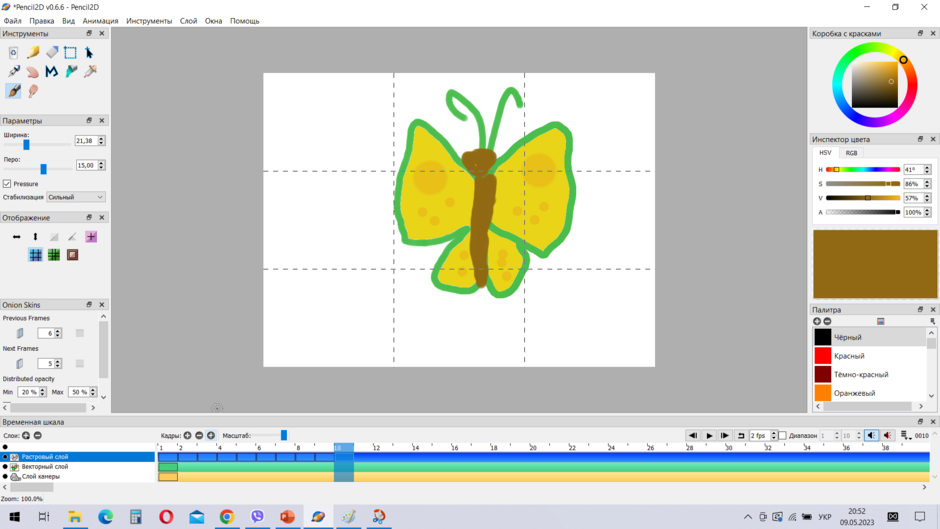Toggle the pink overlay center button

91,237
